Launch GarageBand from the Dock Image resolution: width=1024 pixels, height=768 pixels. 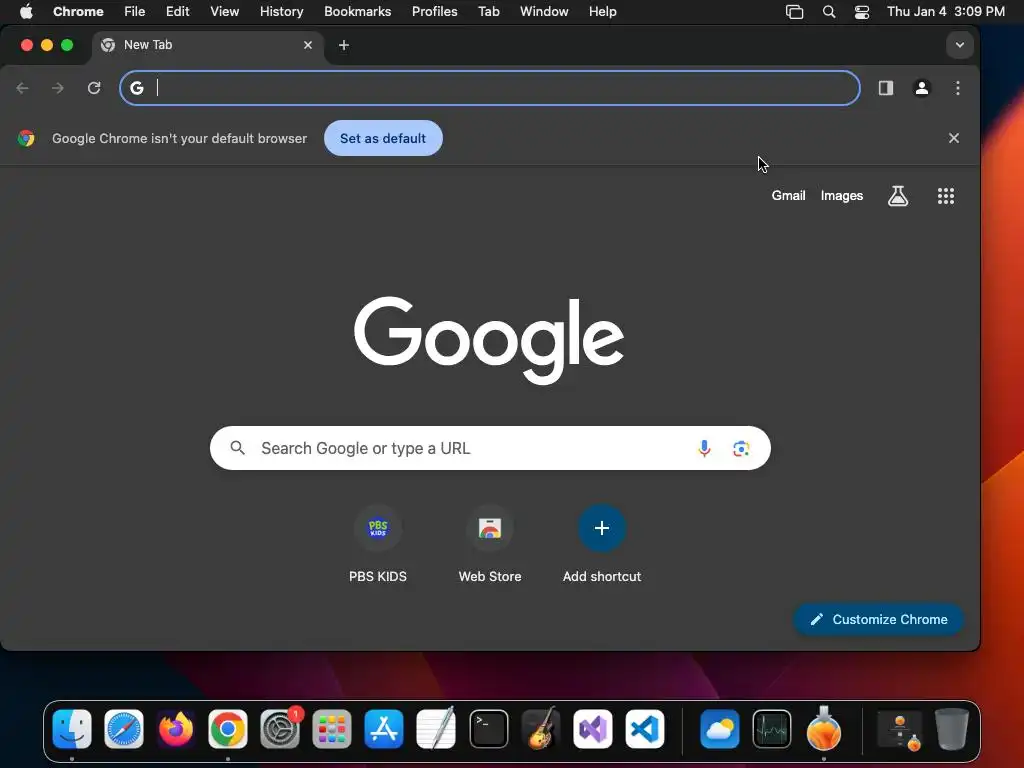(x=541, y=729)
